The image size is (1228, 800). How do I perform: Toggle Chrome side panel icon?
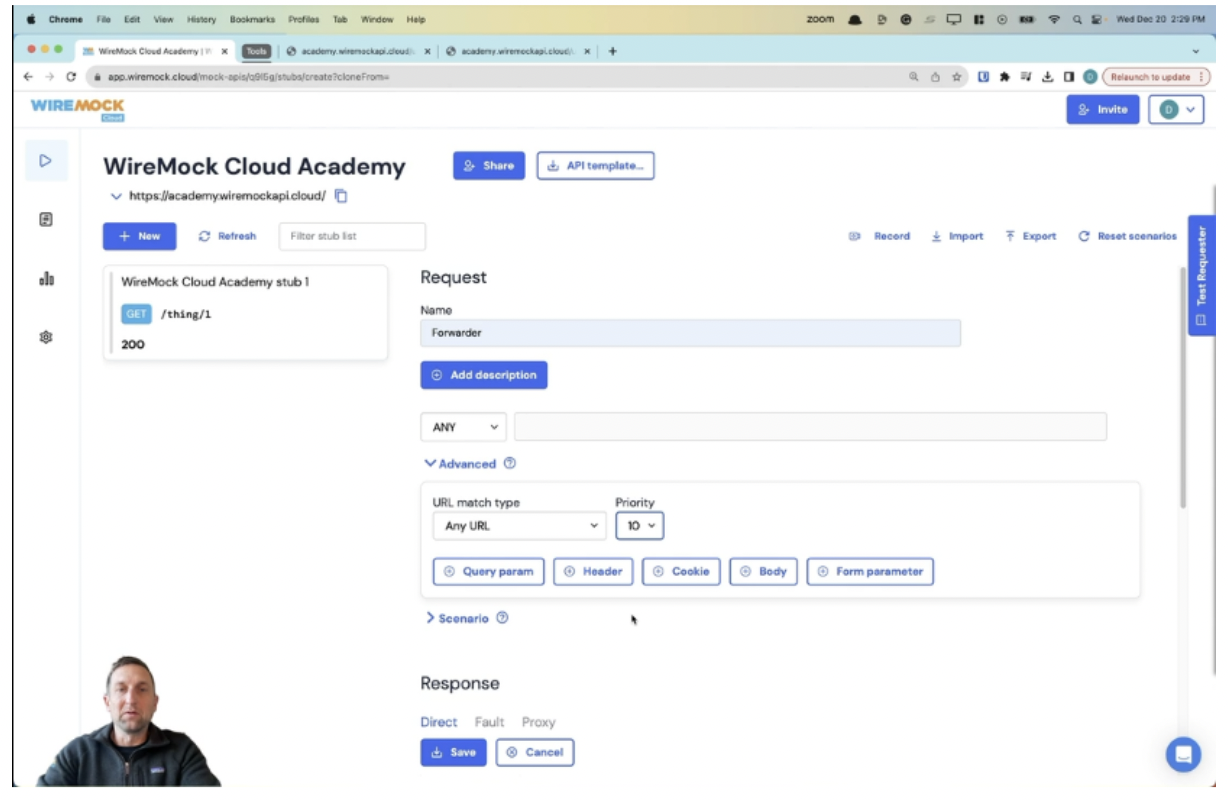(1068, 77)
